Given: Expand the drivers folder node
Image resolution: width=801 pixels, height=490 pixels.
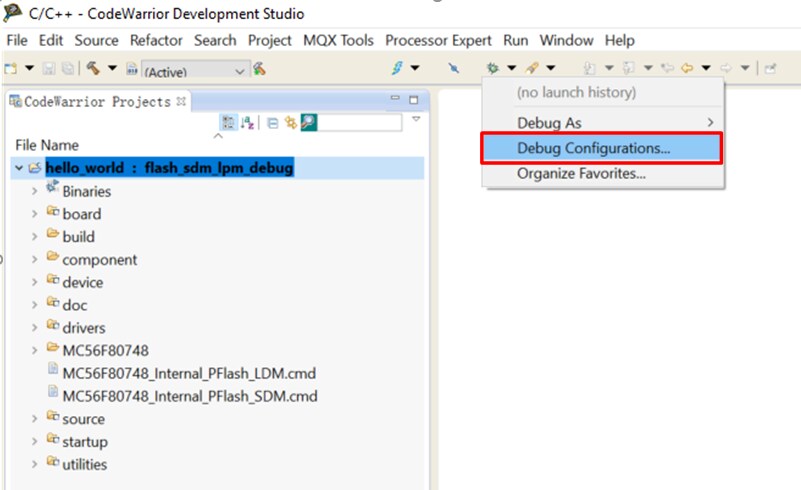Looking at the screenshot, I should pos(35,328).
